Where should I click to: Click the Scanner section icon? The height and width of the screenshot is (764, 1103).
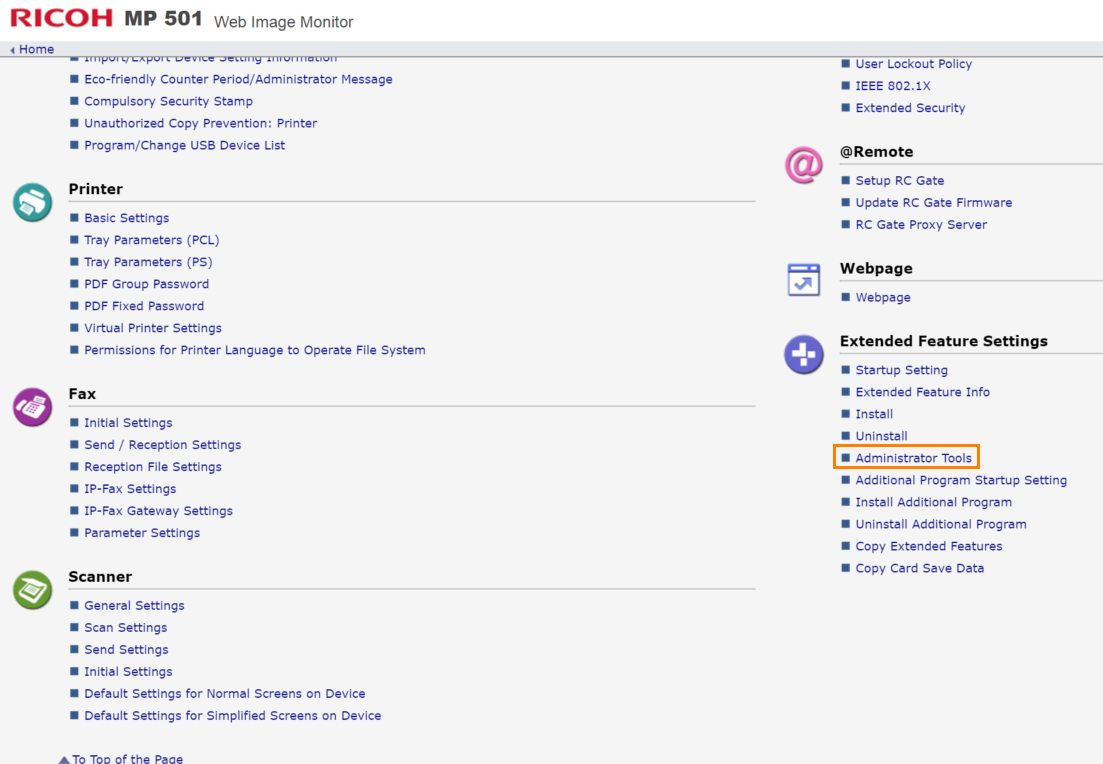click(32, 590)
